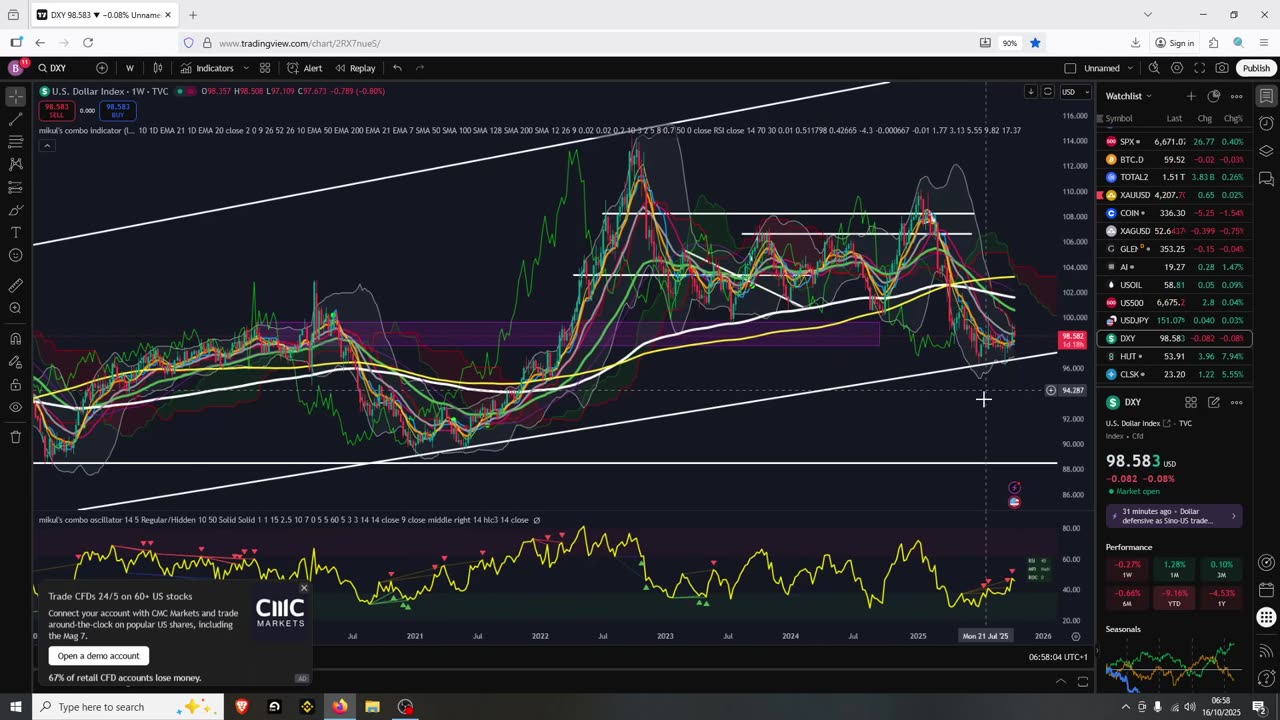
Task: Open the Dollar defensive news headline
Action: point(1175,516)
